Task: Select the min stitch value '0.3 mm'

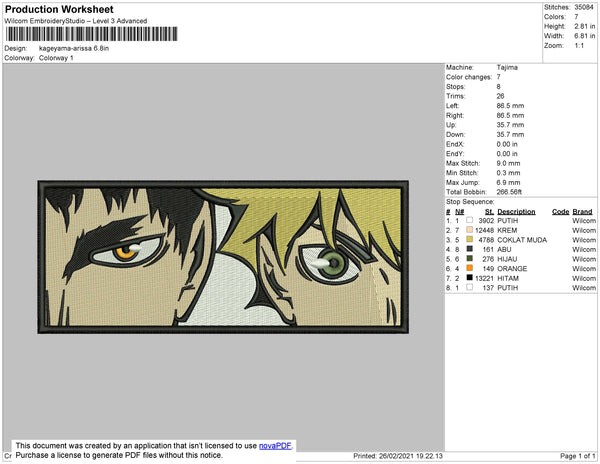Action: click(x=508, y=173)
